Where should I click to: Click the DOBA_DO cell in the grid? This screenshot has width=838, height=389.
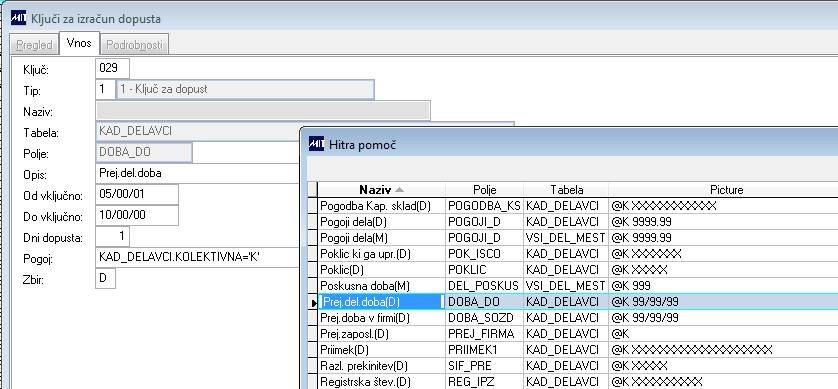[484, 302]
